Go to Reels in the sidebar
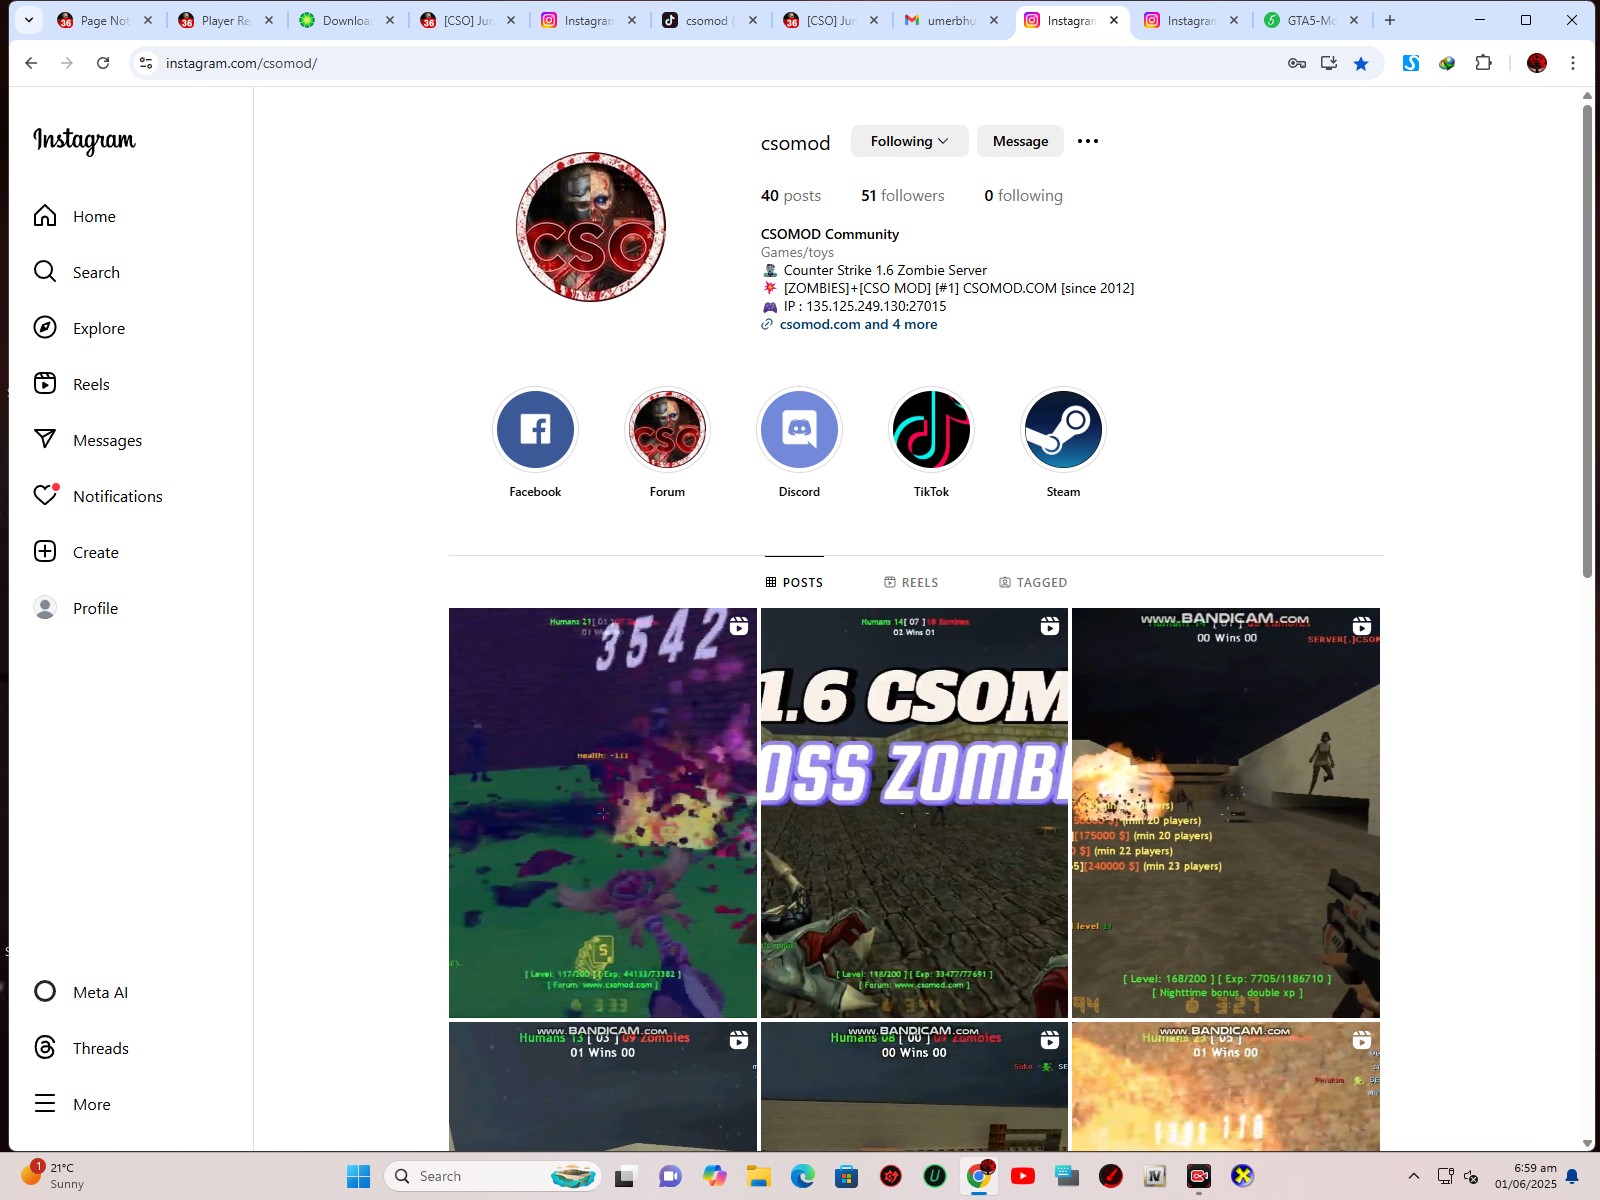This screenshot has height=1200, width=1600. (90, 384)
